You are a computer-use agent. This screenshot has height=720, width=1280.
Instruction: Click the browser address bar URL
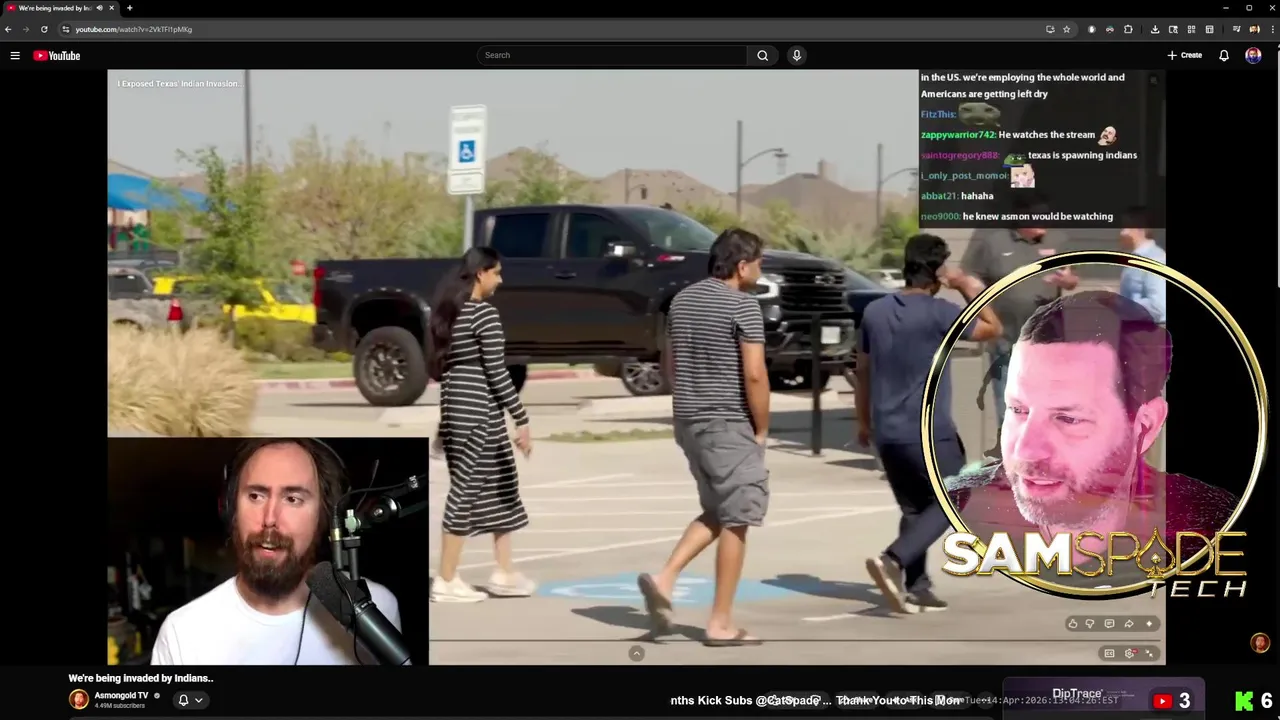[x=134, y=29]
